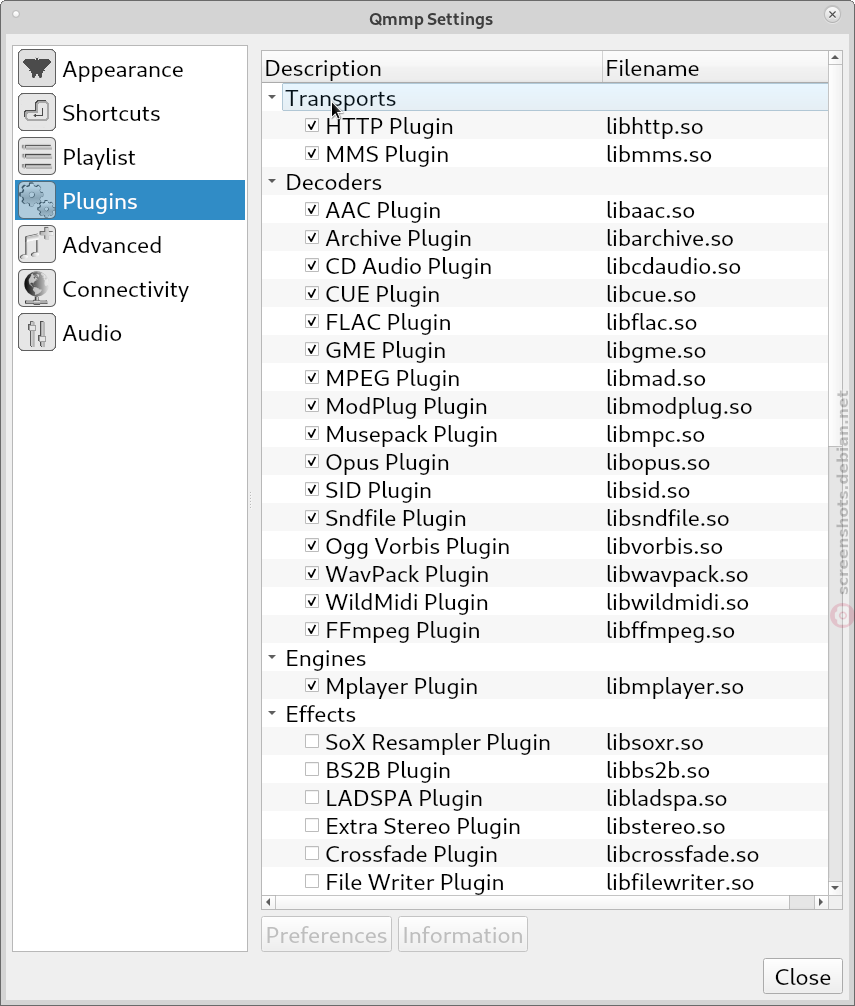Image resolution: width=855 pixels, height=1006 pixels.
Task: Enable the SoX Resampler Plugin
Action: coord(312,742)
